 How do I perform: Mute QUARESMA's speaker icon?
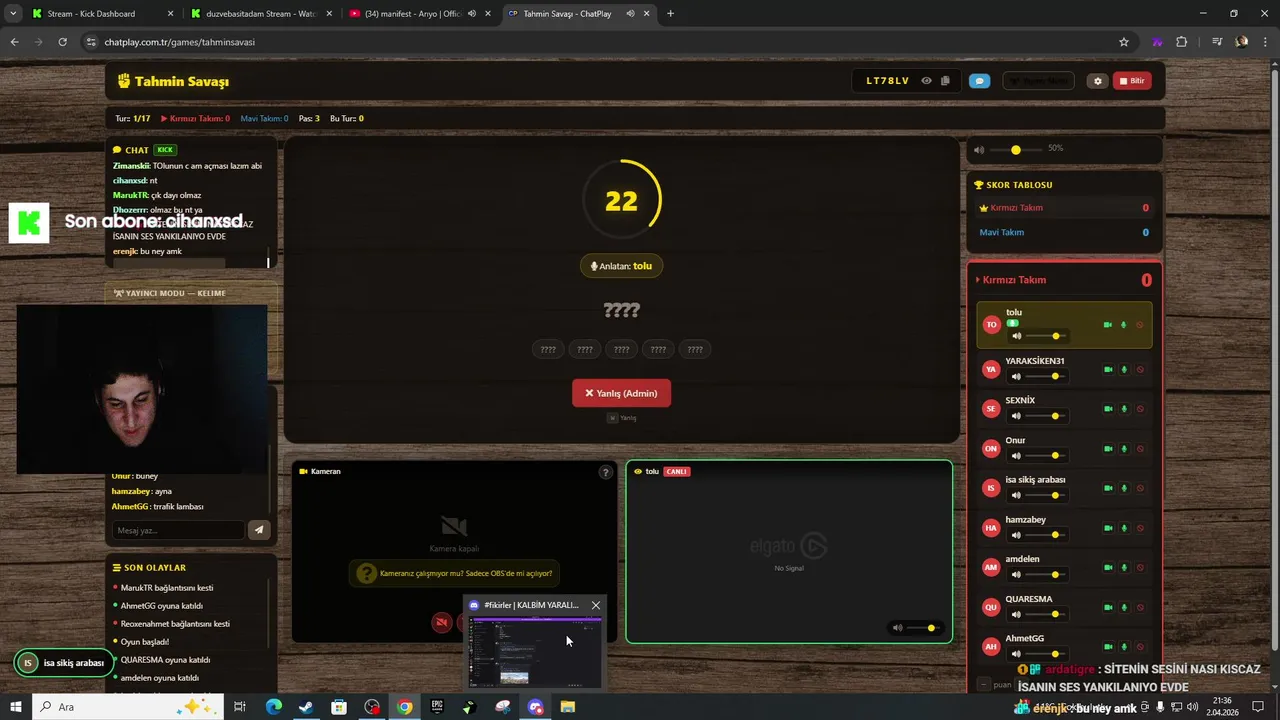pos(1016,614)
